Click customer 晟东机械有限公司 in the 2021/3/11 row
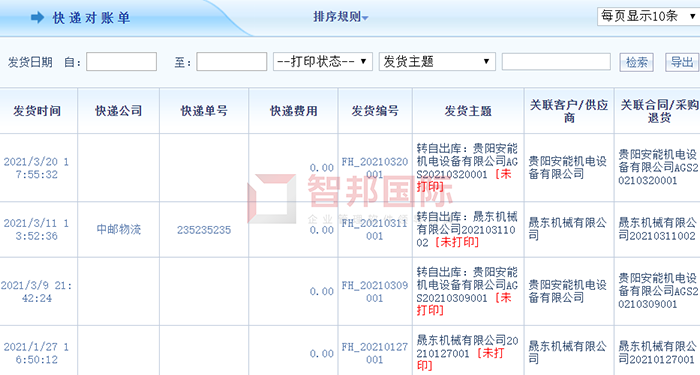This screenshot has width=700, height=375. [567, 229]
